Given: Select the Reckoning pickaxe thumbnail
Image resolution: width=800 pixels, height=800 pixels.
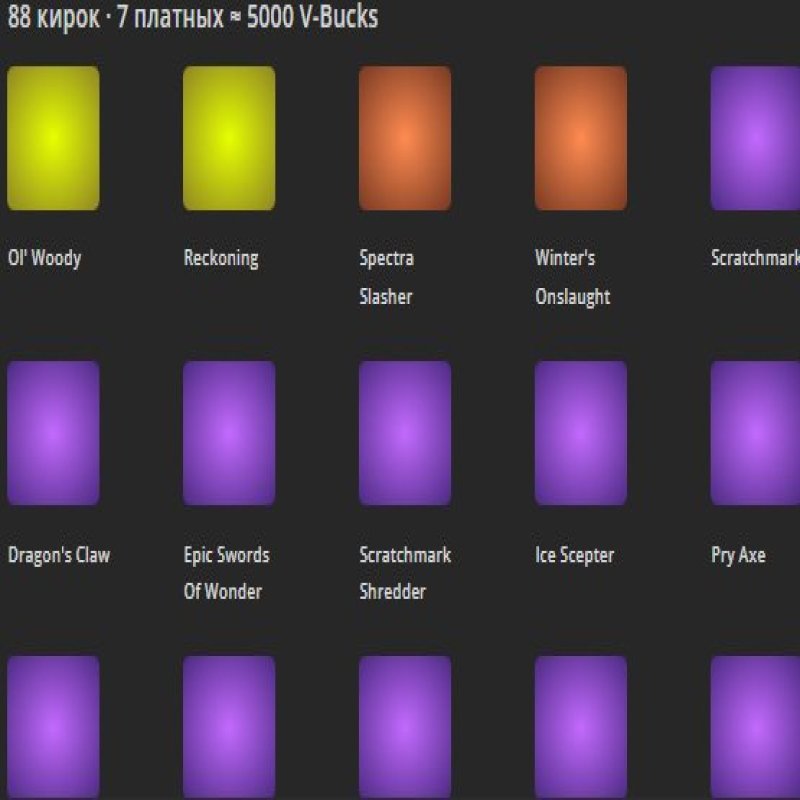Looking at the screenshot, I should (228, 137).
